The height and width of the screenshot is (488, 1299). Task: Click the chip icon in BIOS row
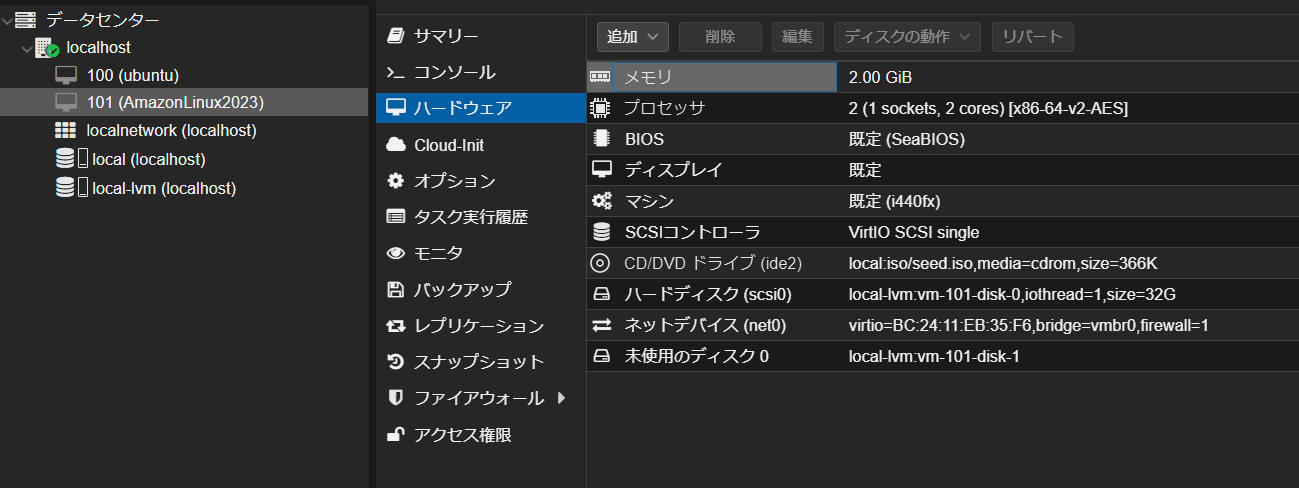(x=601, y=139)
